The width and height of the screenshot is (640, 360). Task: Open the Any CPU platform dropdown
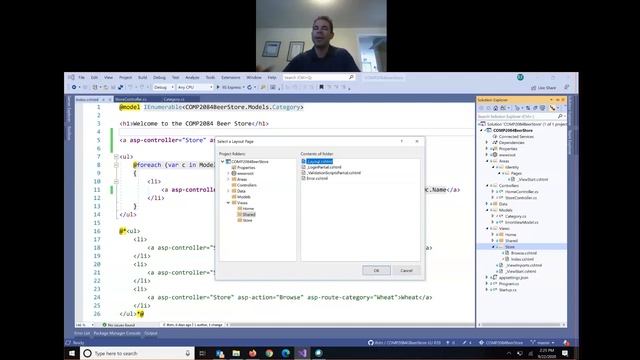(x=195, y=87)
